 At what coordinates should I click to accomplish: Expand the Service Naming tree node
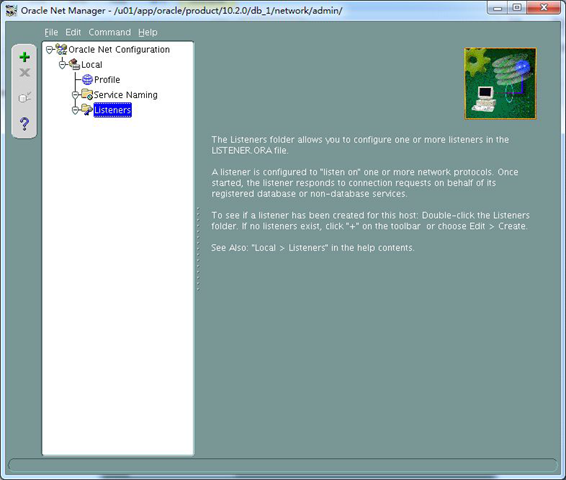click(75, 95)
